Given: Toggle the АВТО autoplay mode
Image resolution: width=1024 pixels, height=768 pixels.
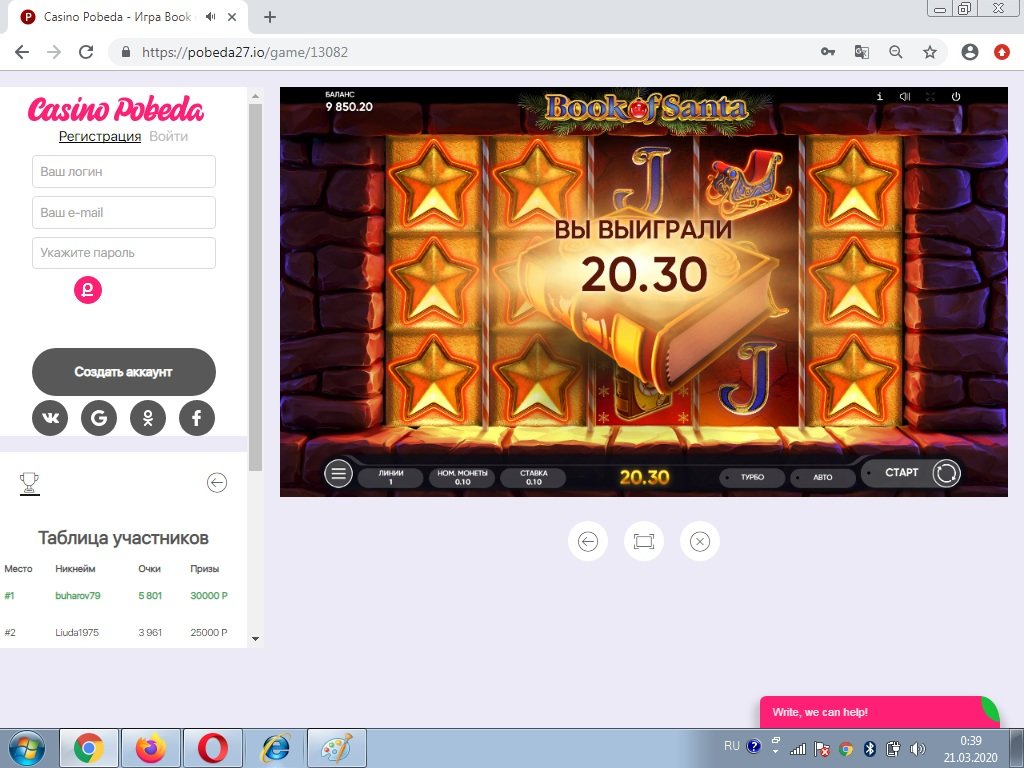Looking at the screenshot, I should click(x=821, y=477).
